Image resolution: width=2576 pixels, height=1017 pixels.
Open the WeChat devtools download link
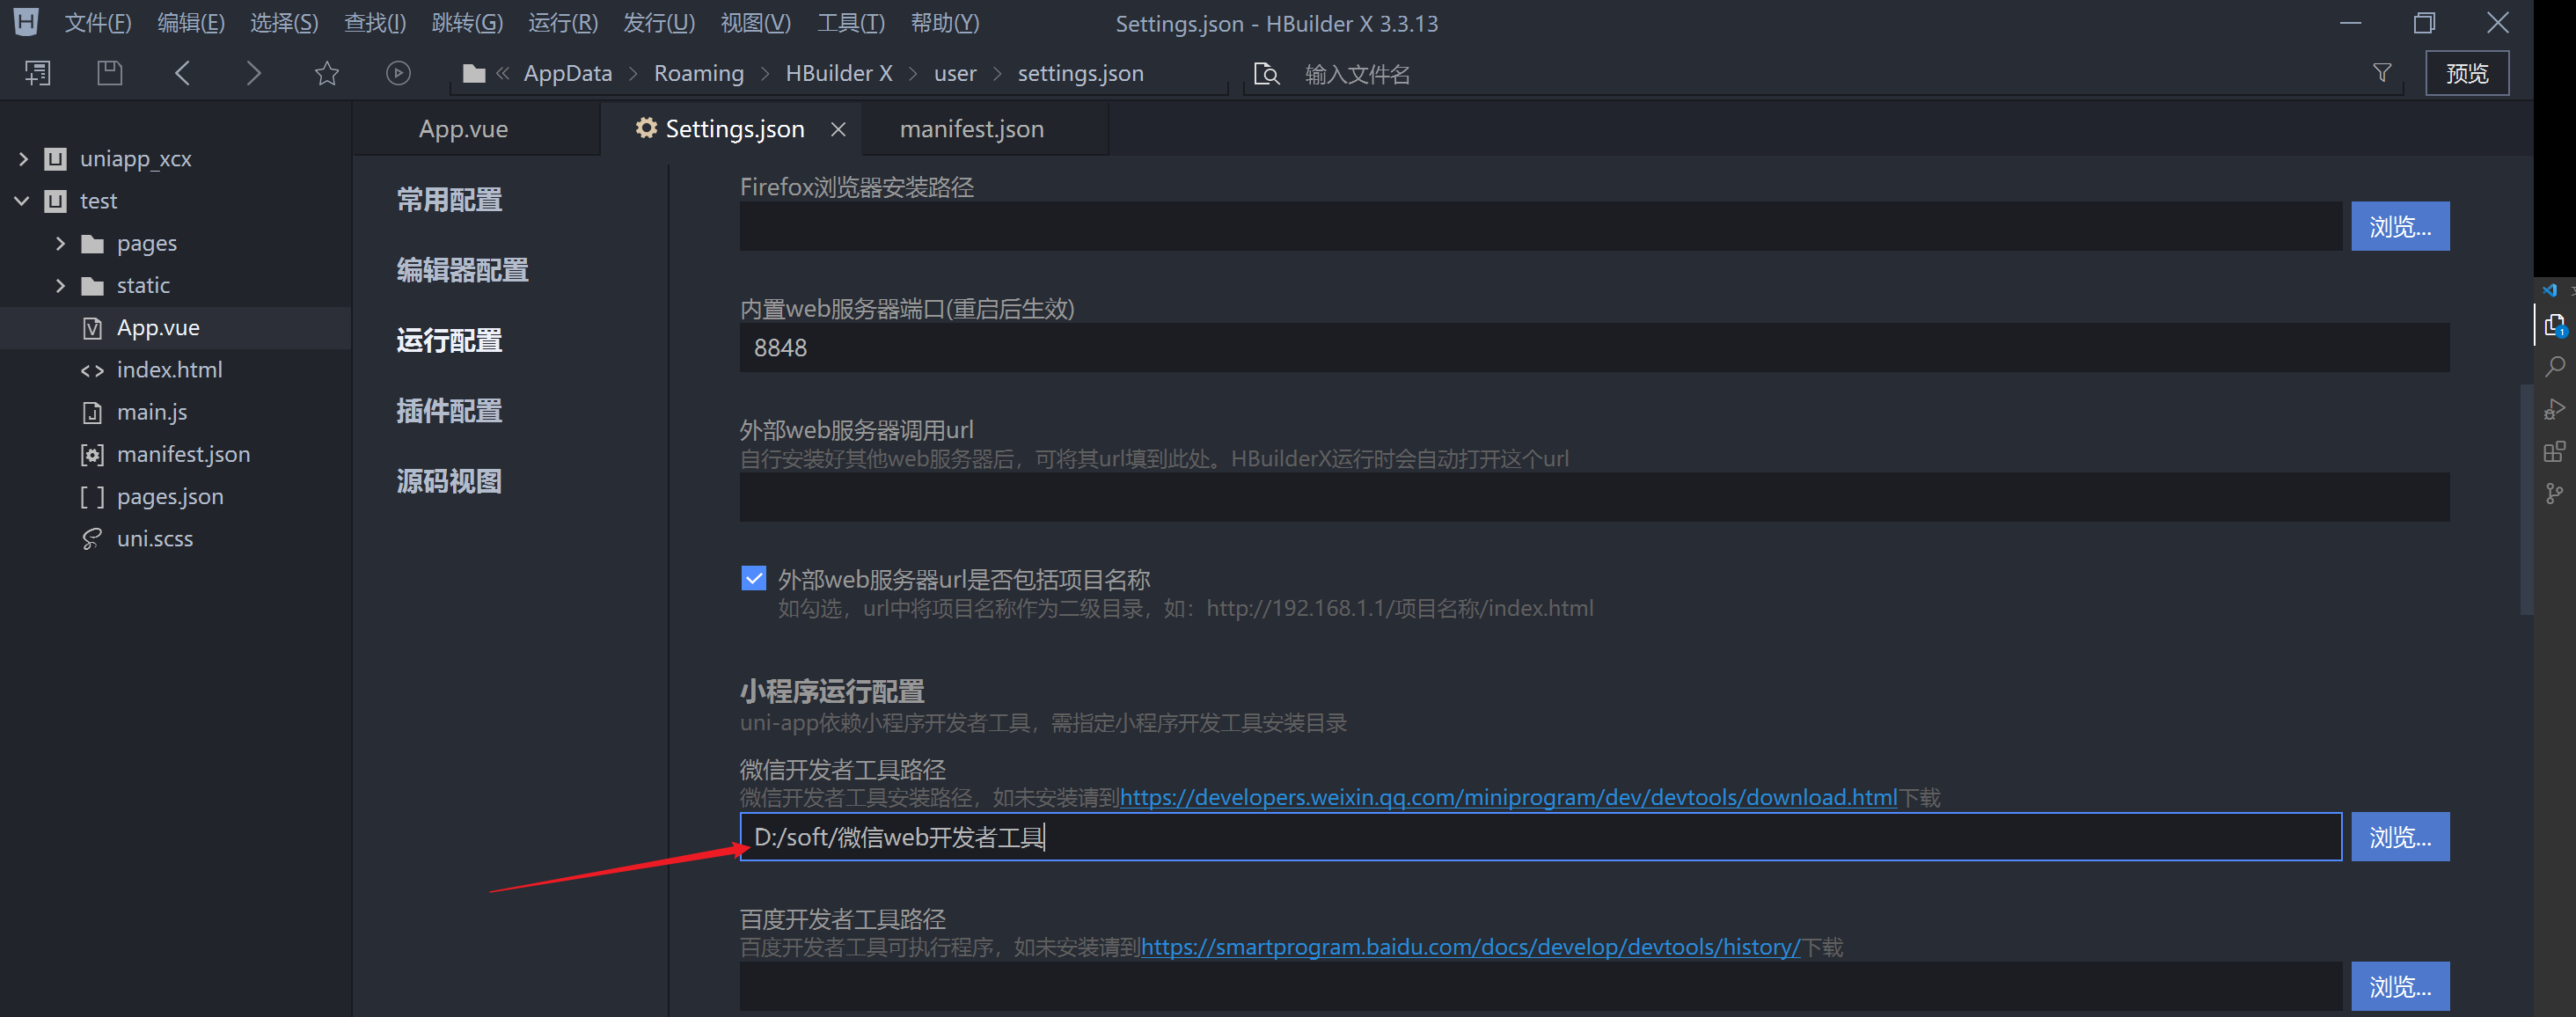[1508, 797]
